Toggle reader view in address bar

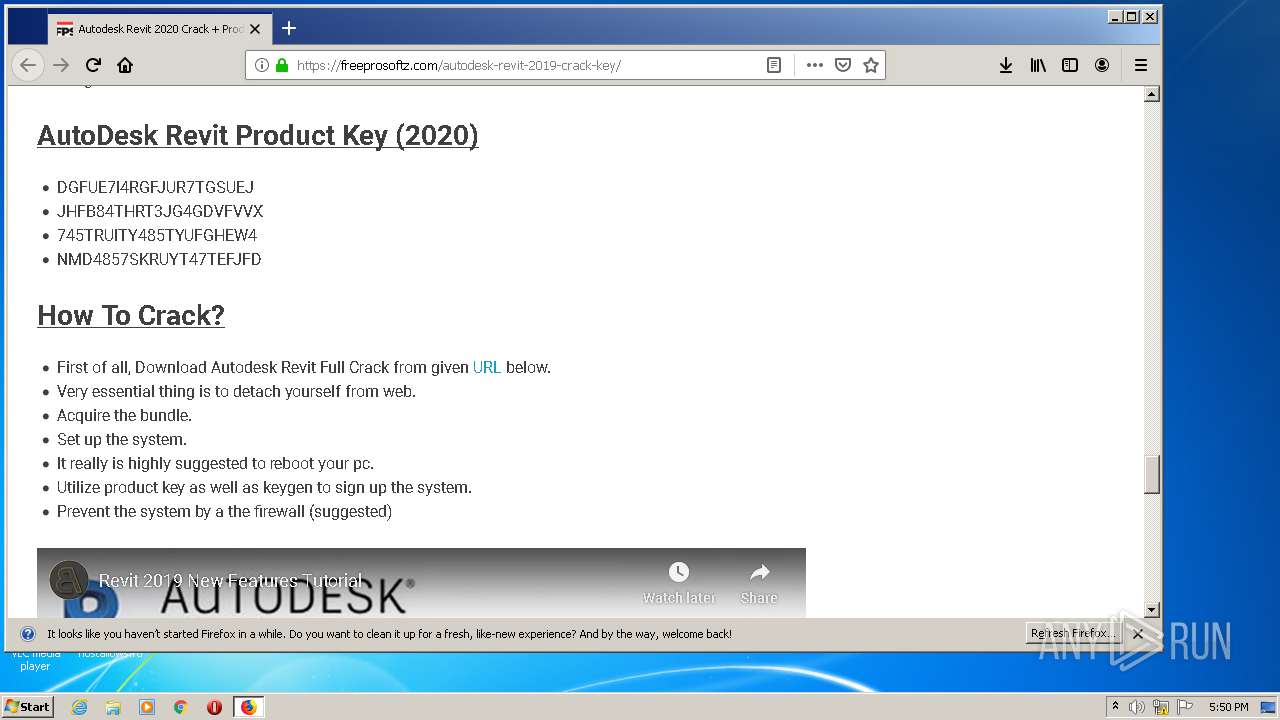773,65
